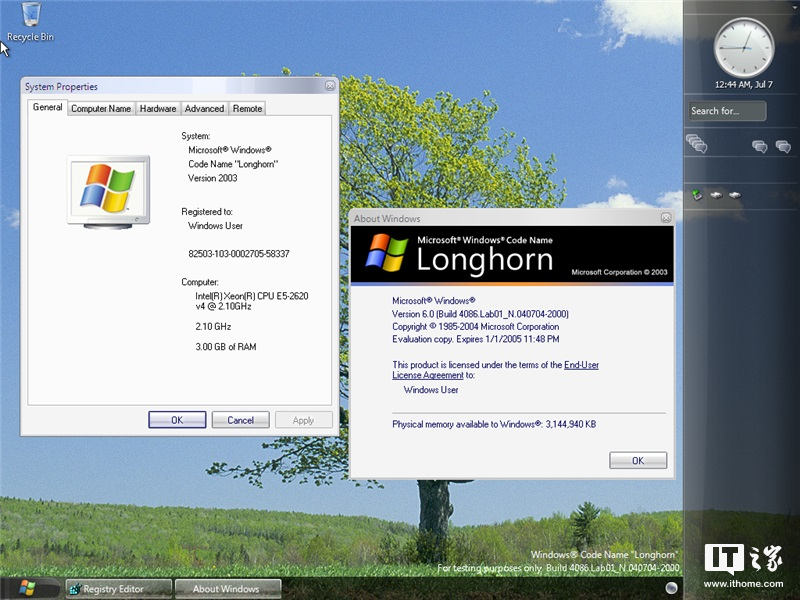Click the '12:44 AM, Jul 7' sidebar time
This screenshot has height=600, width=800.
744,85
